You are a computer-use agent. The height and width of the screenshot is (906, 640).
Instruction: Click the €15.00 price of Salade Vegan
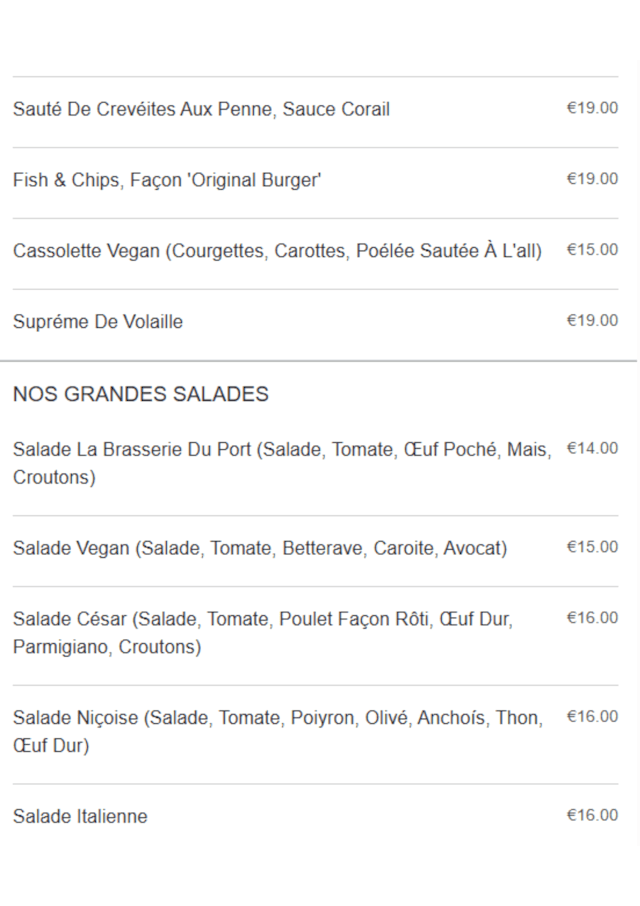click(592, 547)
